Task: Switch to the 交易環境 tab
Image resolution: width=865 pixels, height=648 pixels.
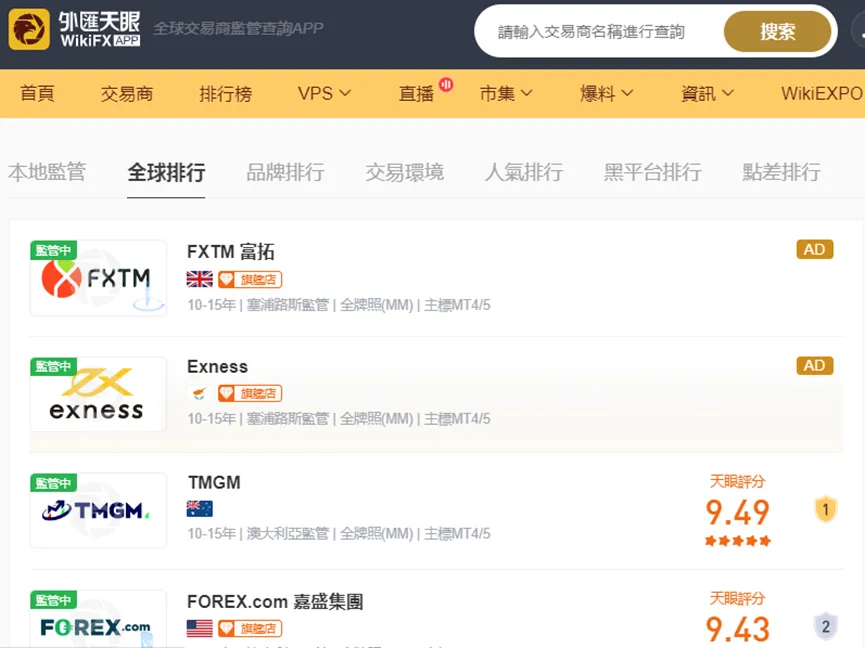Action: (404, 172)
